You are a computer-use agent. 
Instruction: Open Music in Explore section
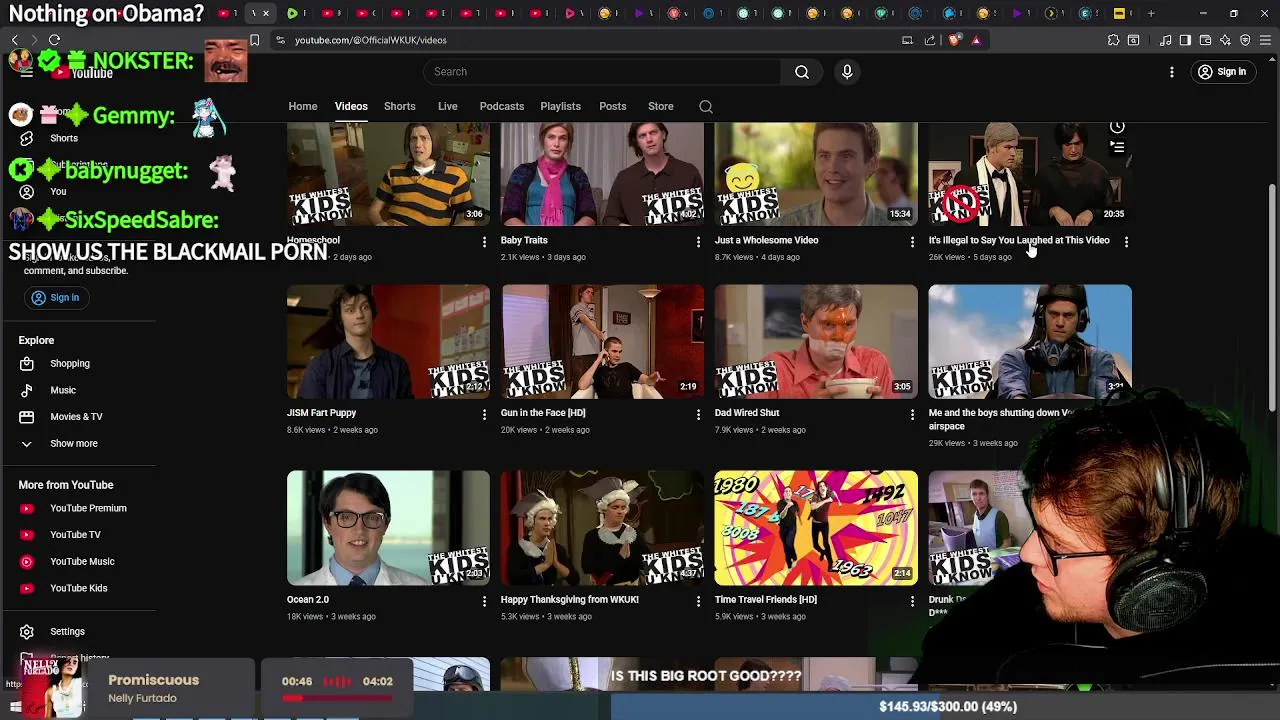tap(63, 390)
